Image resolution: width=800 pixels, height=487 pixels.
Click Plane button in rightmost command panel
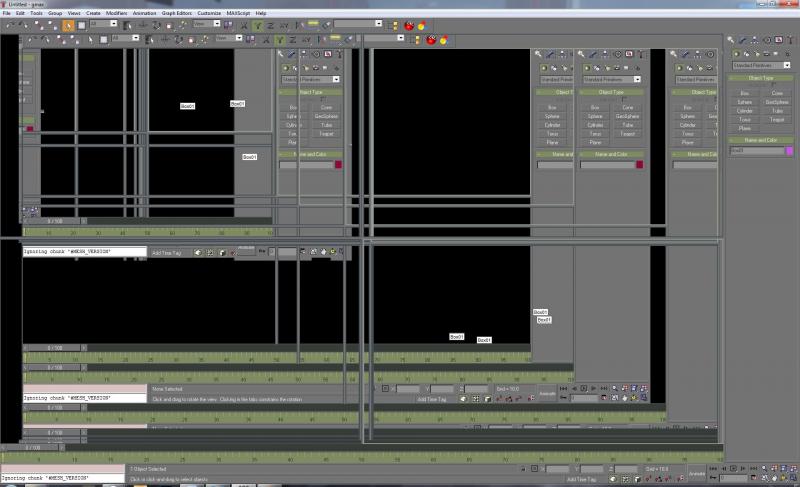click(744, 129)
